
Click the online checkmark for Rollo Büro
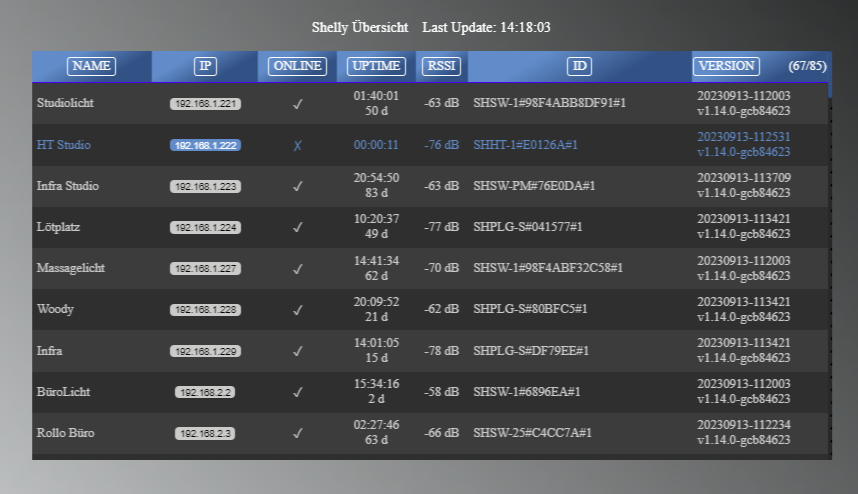297,433
